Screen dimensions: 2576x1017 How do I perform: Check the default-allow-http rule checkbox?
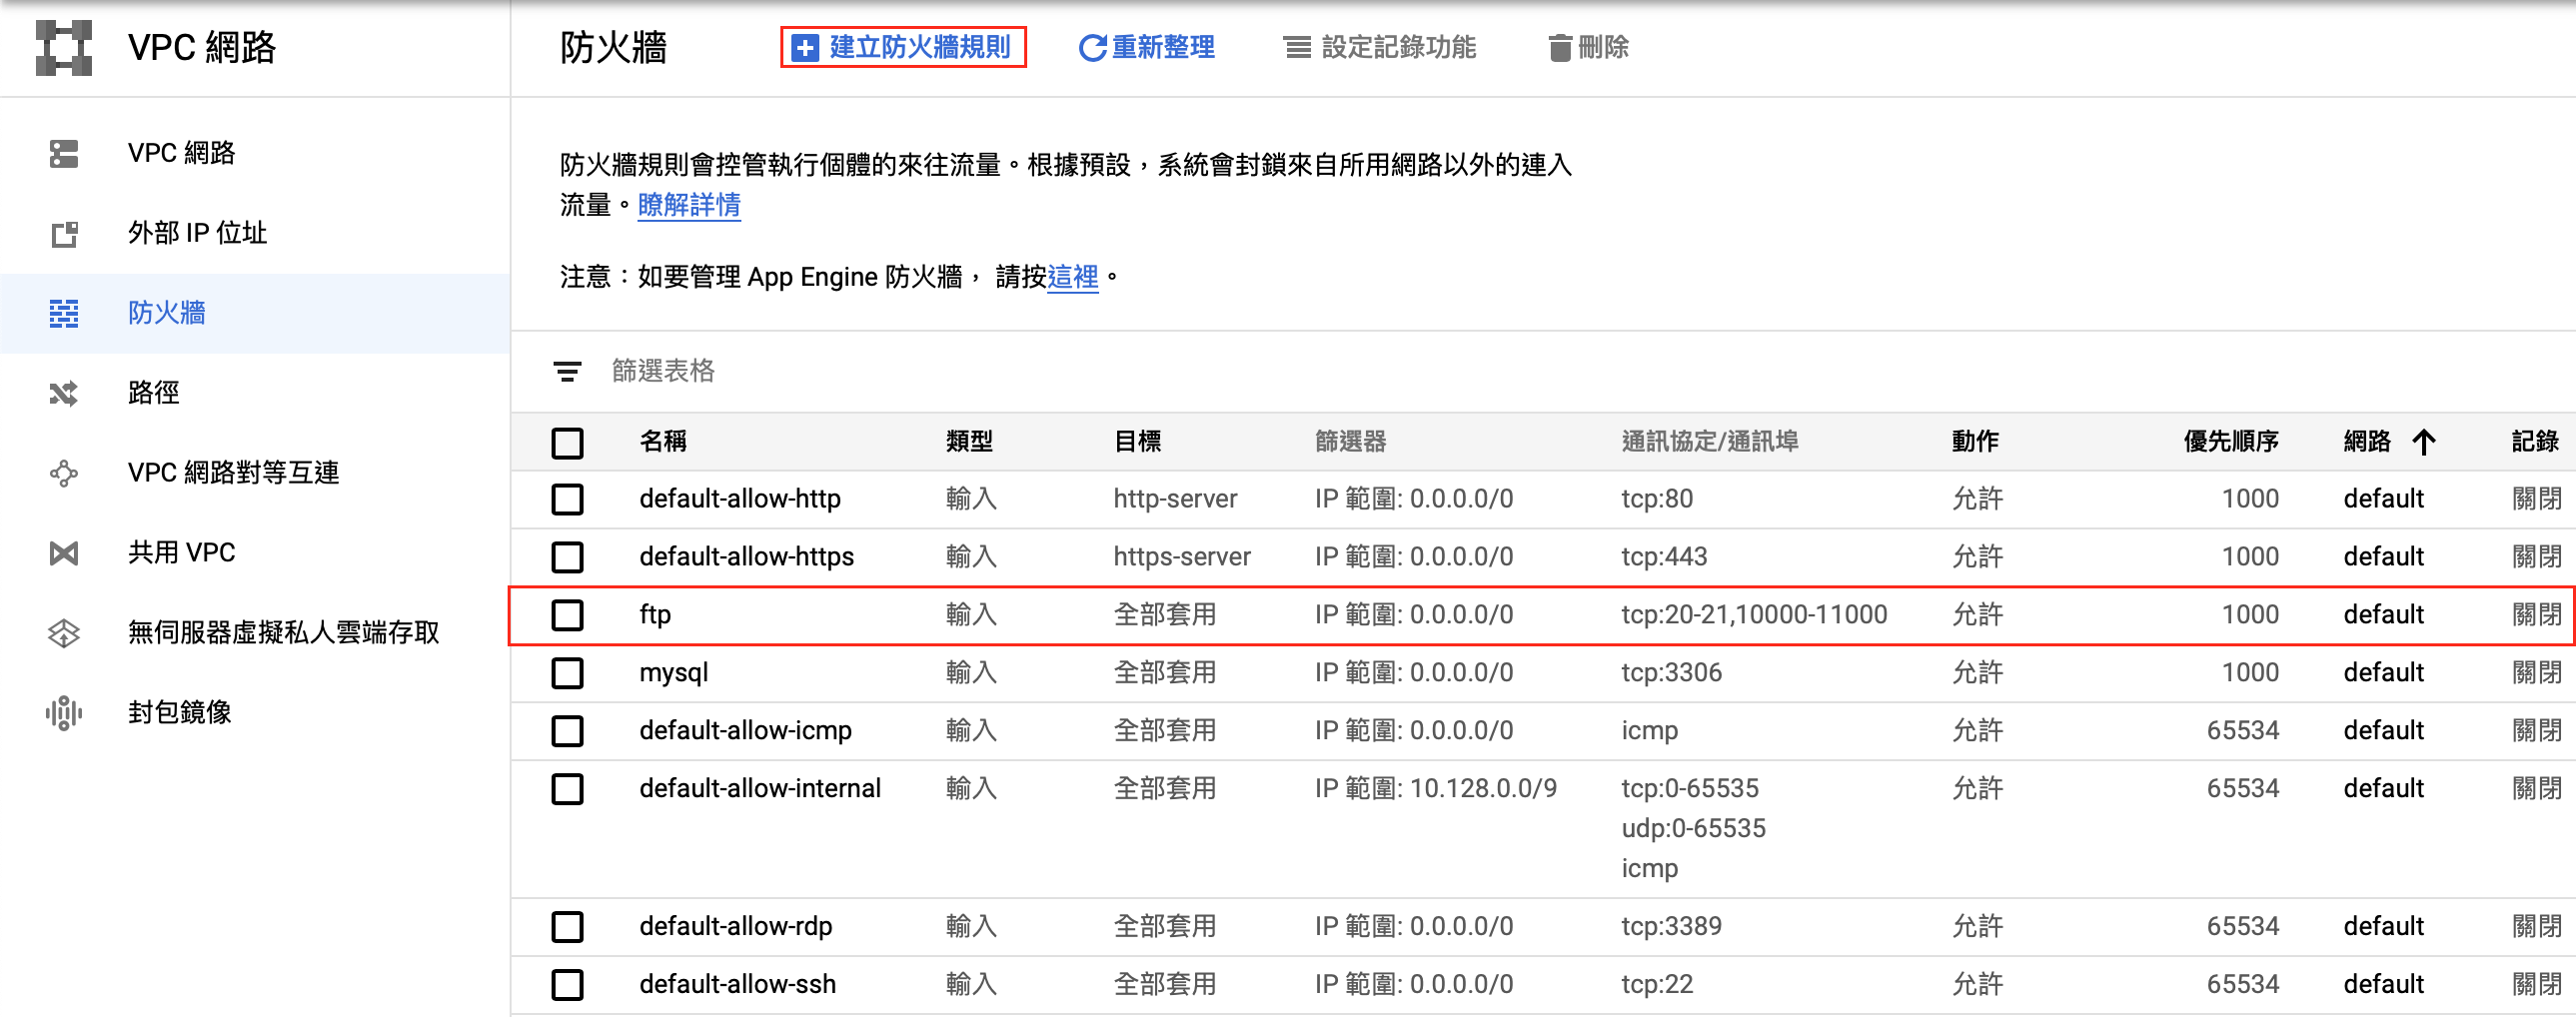[x=567, y=499]
